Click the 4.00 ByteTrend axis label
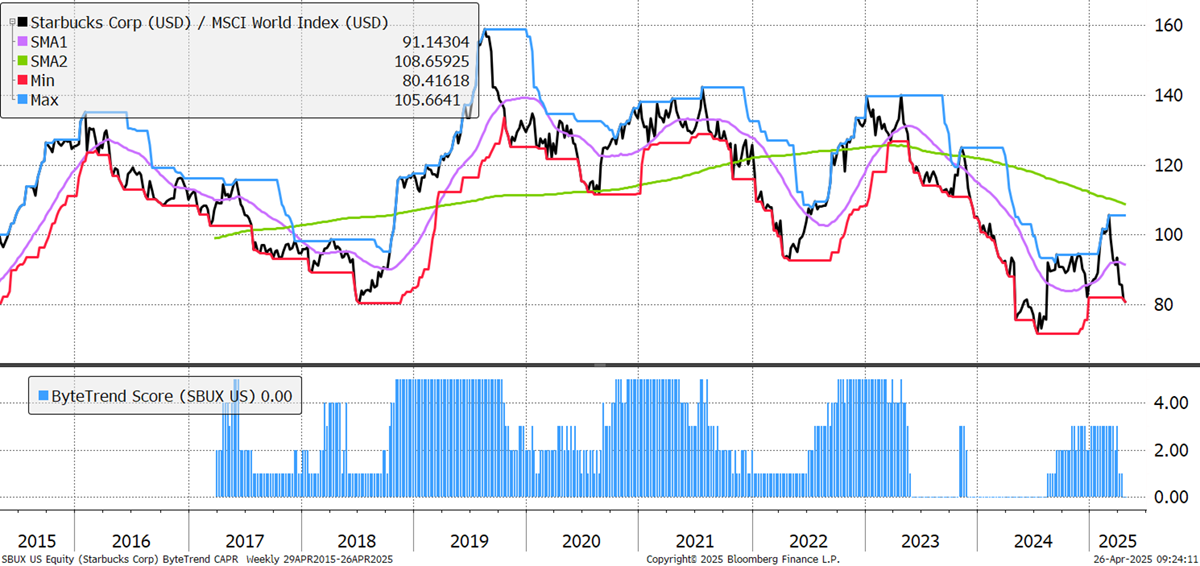Viewport: 1200px width, 566px height. [1172, 404]
